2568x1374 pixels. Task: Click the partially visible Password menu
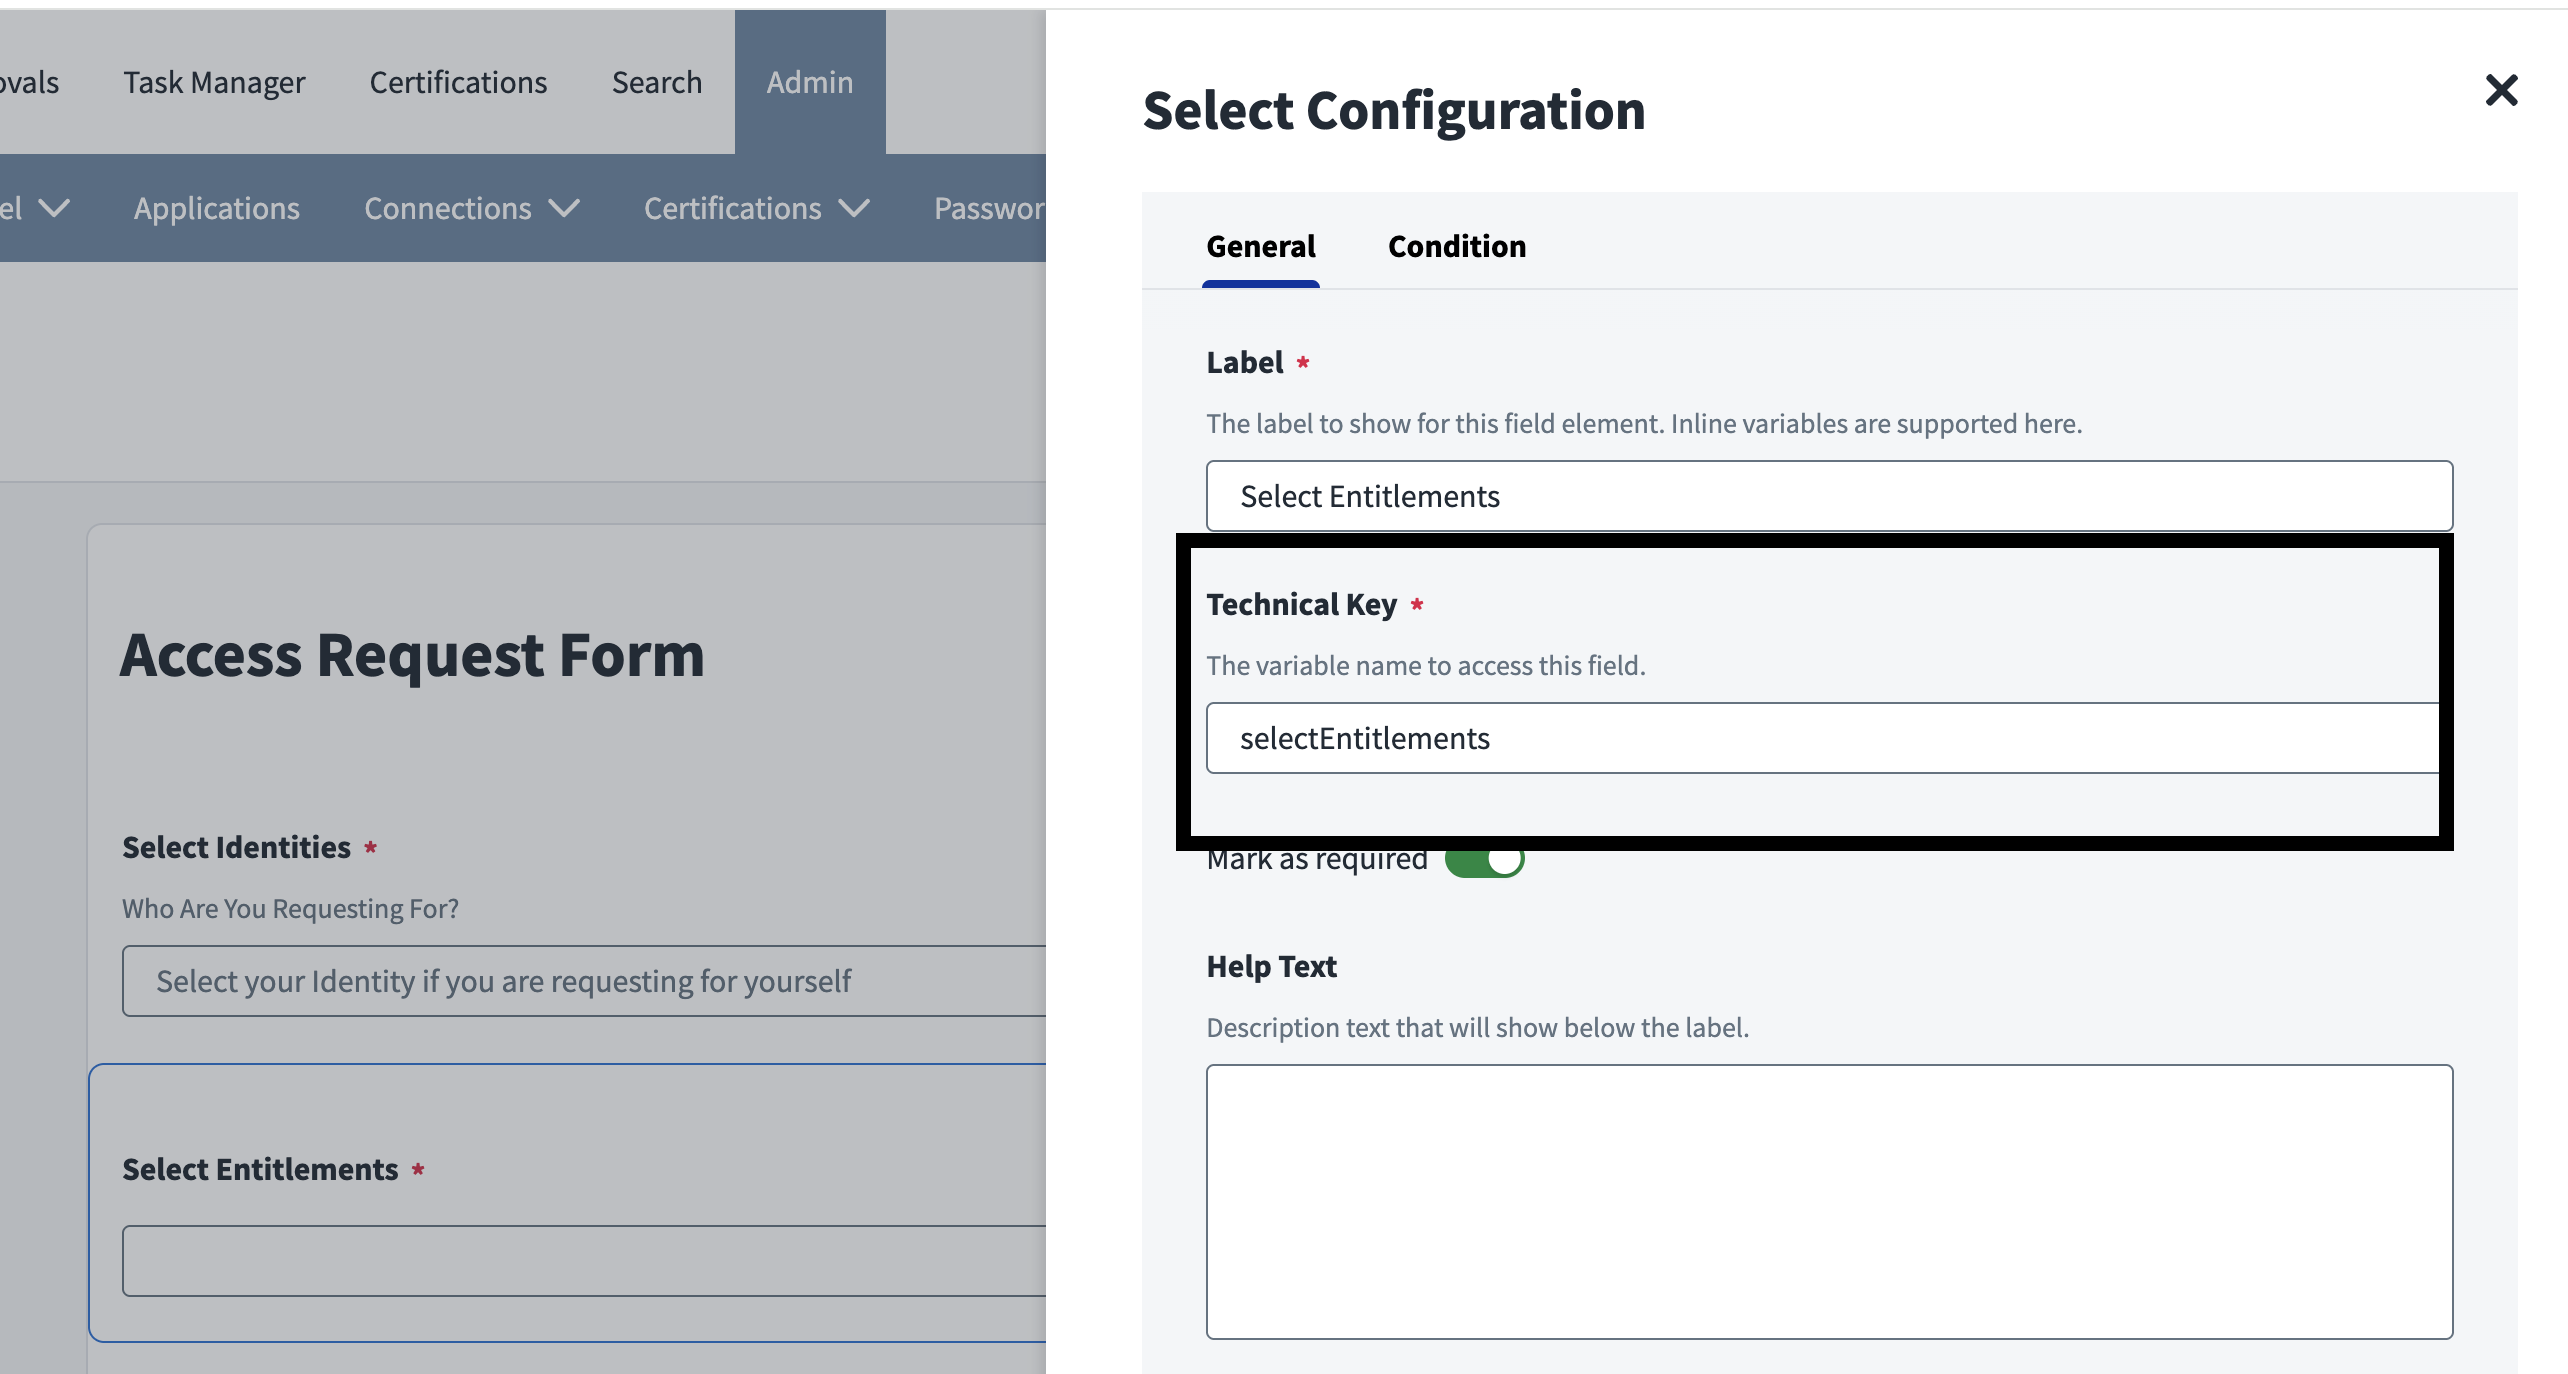(988, 208)
